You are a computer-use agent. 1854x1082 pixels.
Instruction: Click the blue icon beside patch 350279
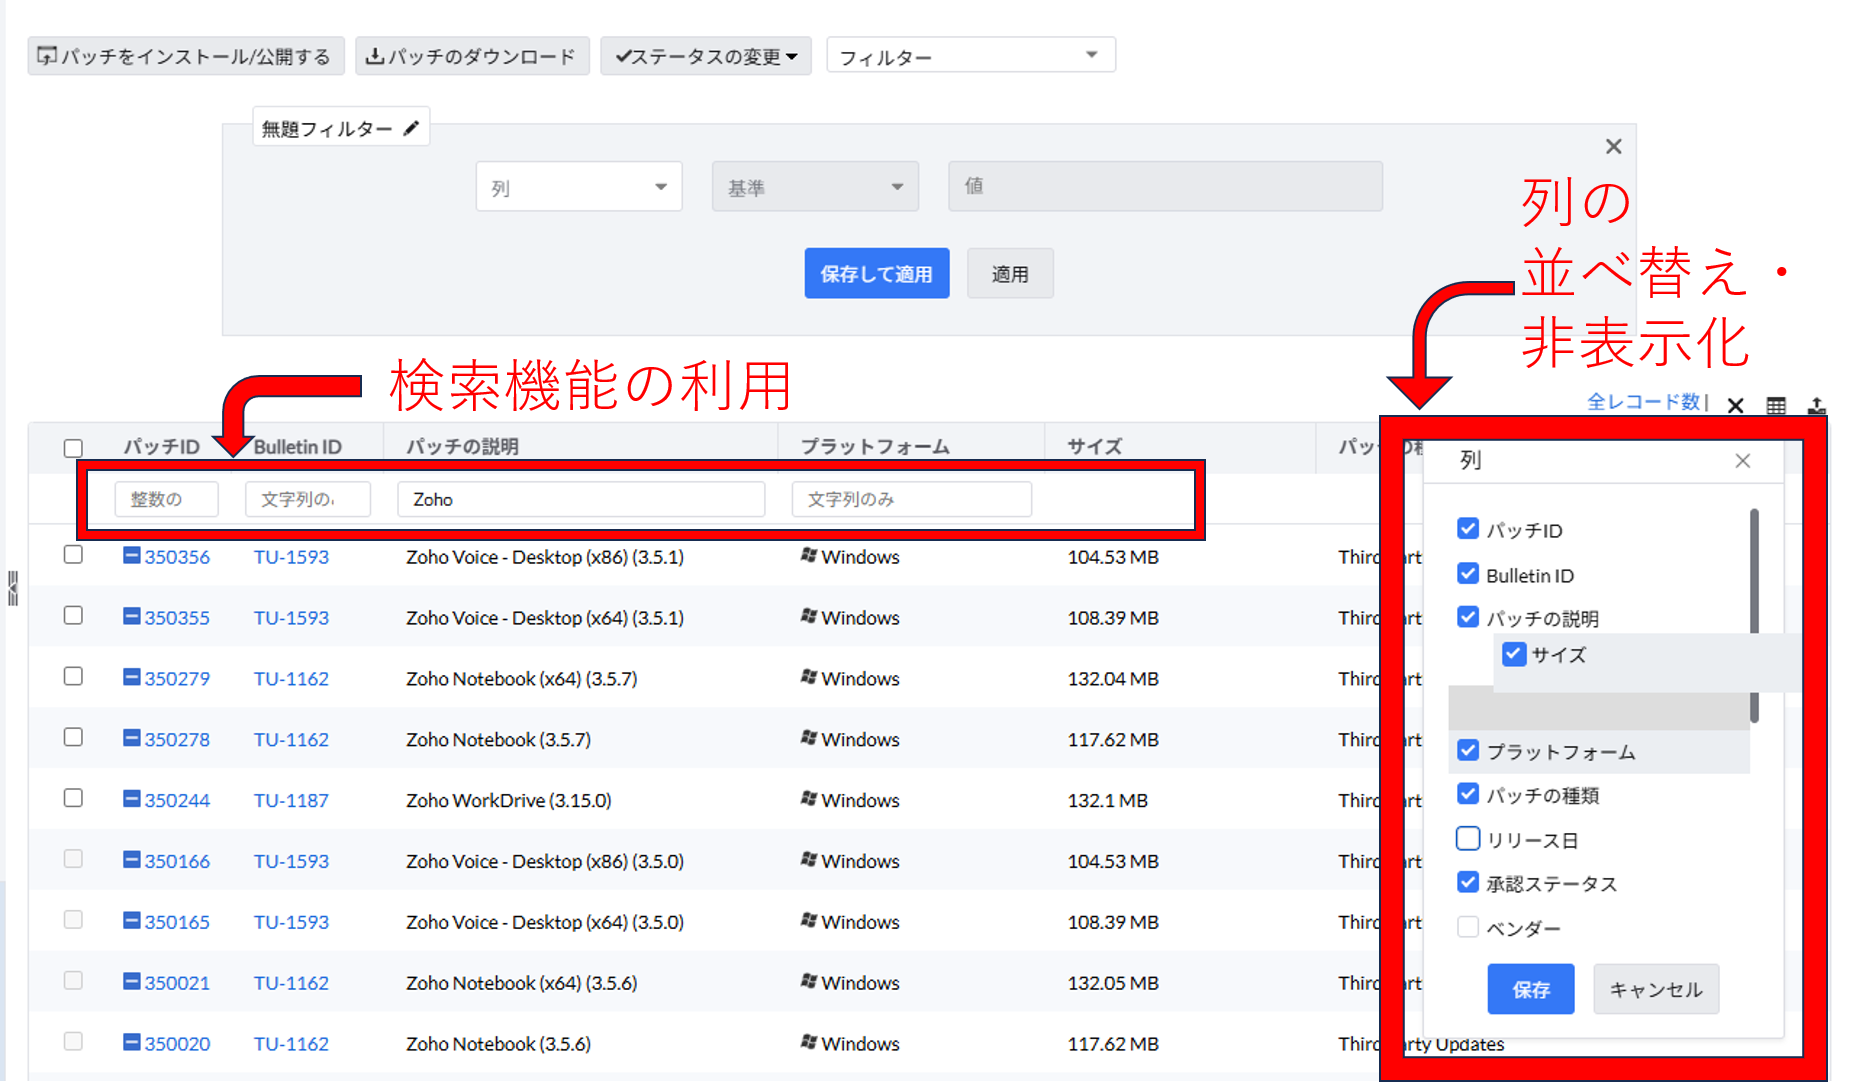[x=131, y=677]
